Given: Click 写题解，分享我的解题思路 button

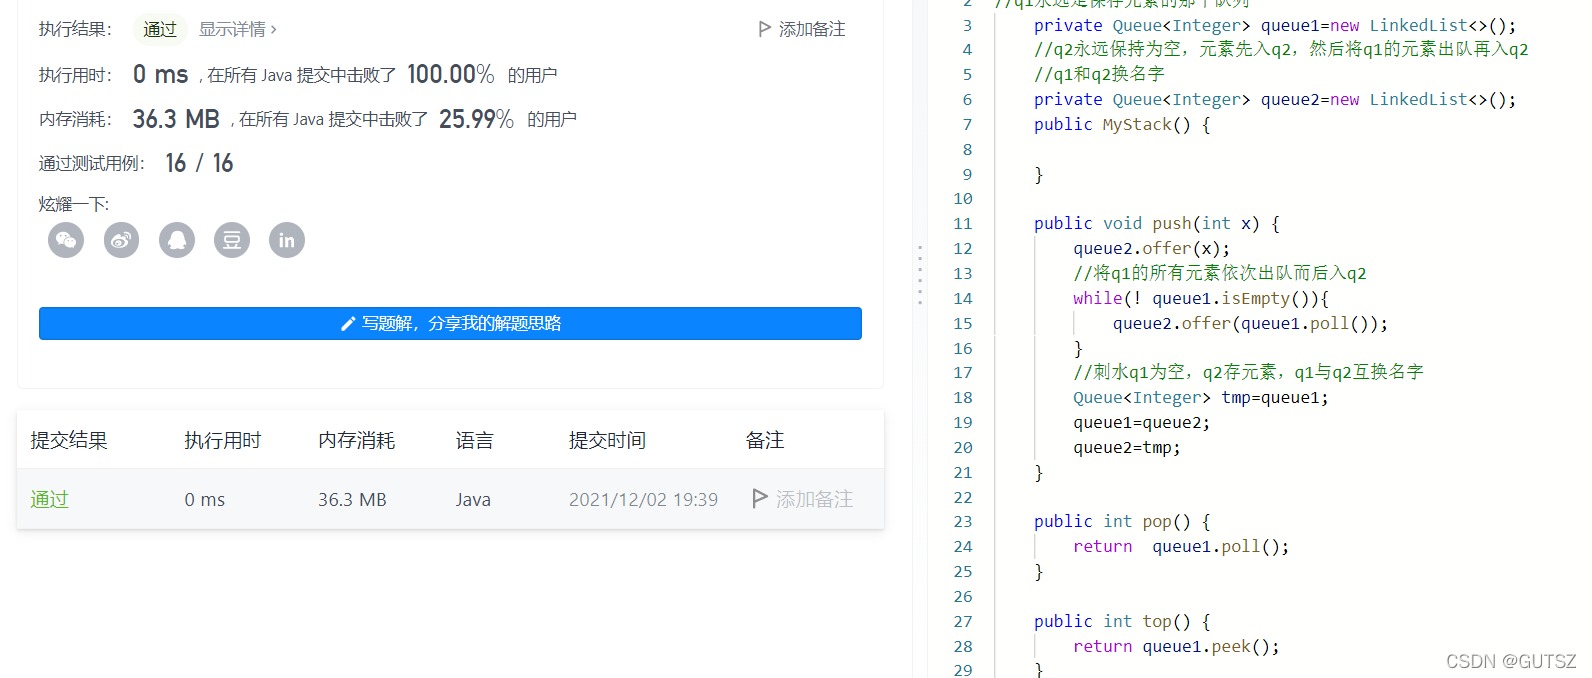Looking at the screenshot, I should pos(450,323).
